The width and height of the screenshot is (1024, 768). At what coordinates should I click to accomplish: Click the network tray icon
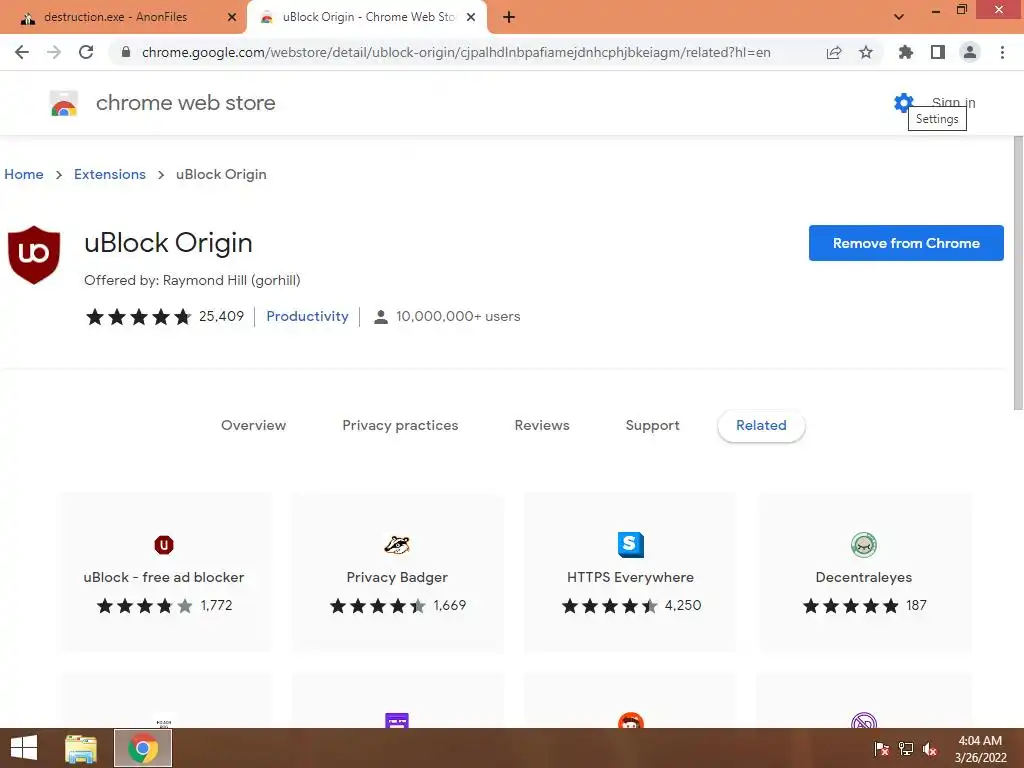906,749
